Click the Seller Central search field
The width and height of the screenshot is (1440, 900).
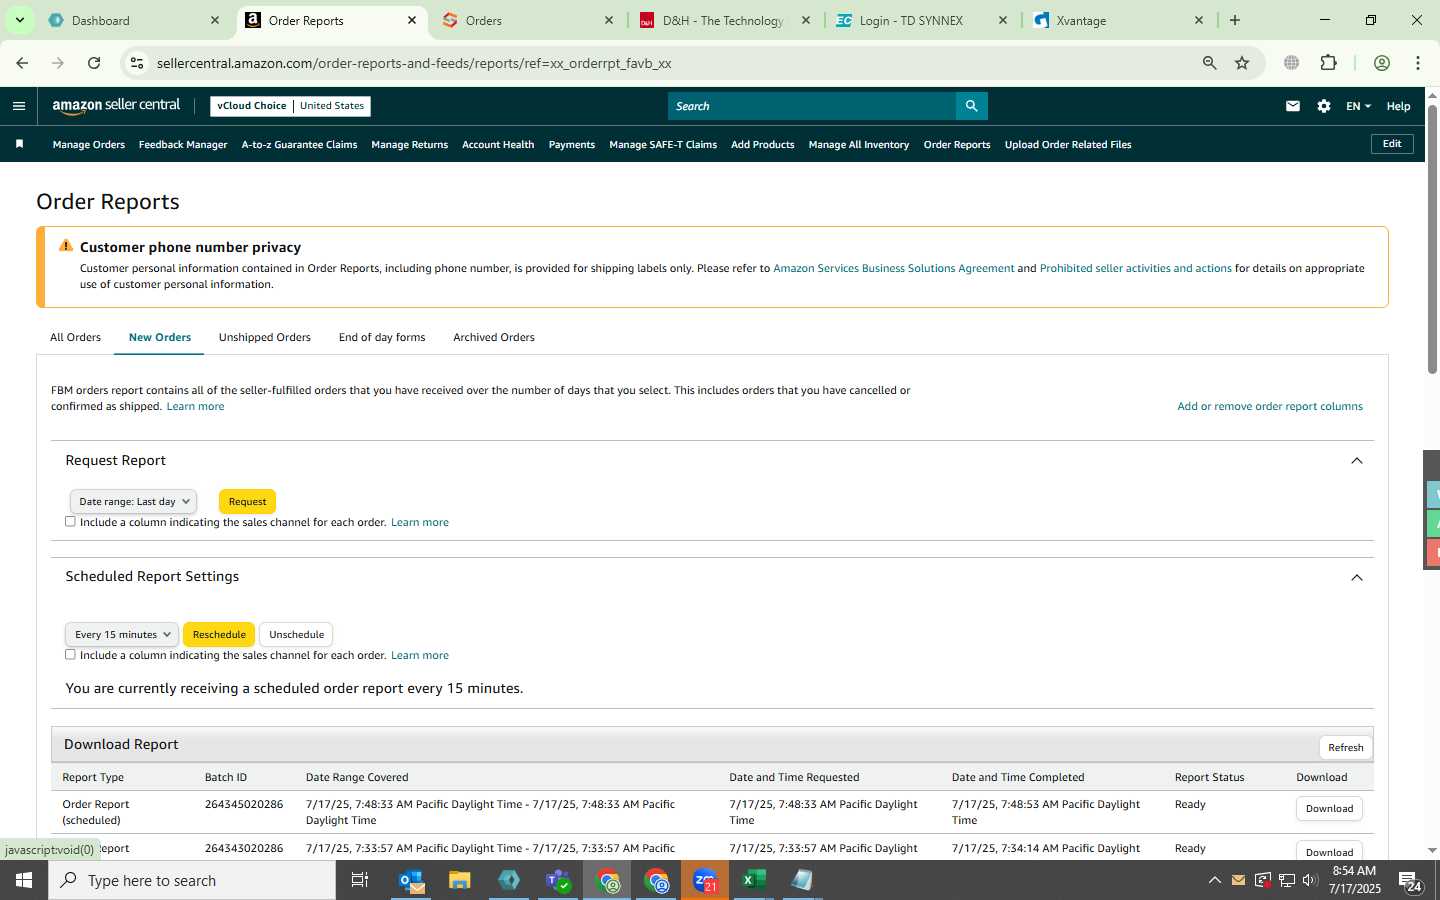coord(812,106)
